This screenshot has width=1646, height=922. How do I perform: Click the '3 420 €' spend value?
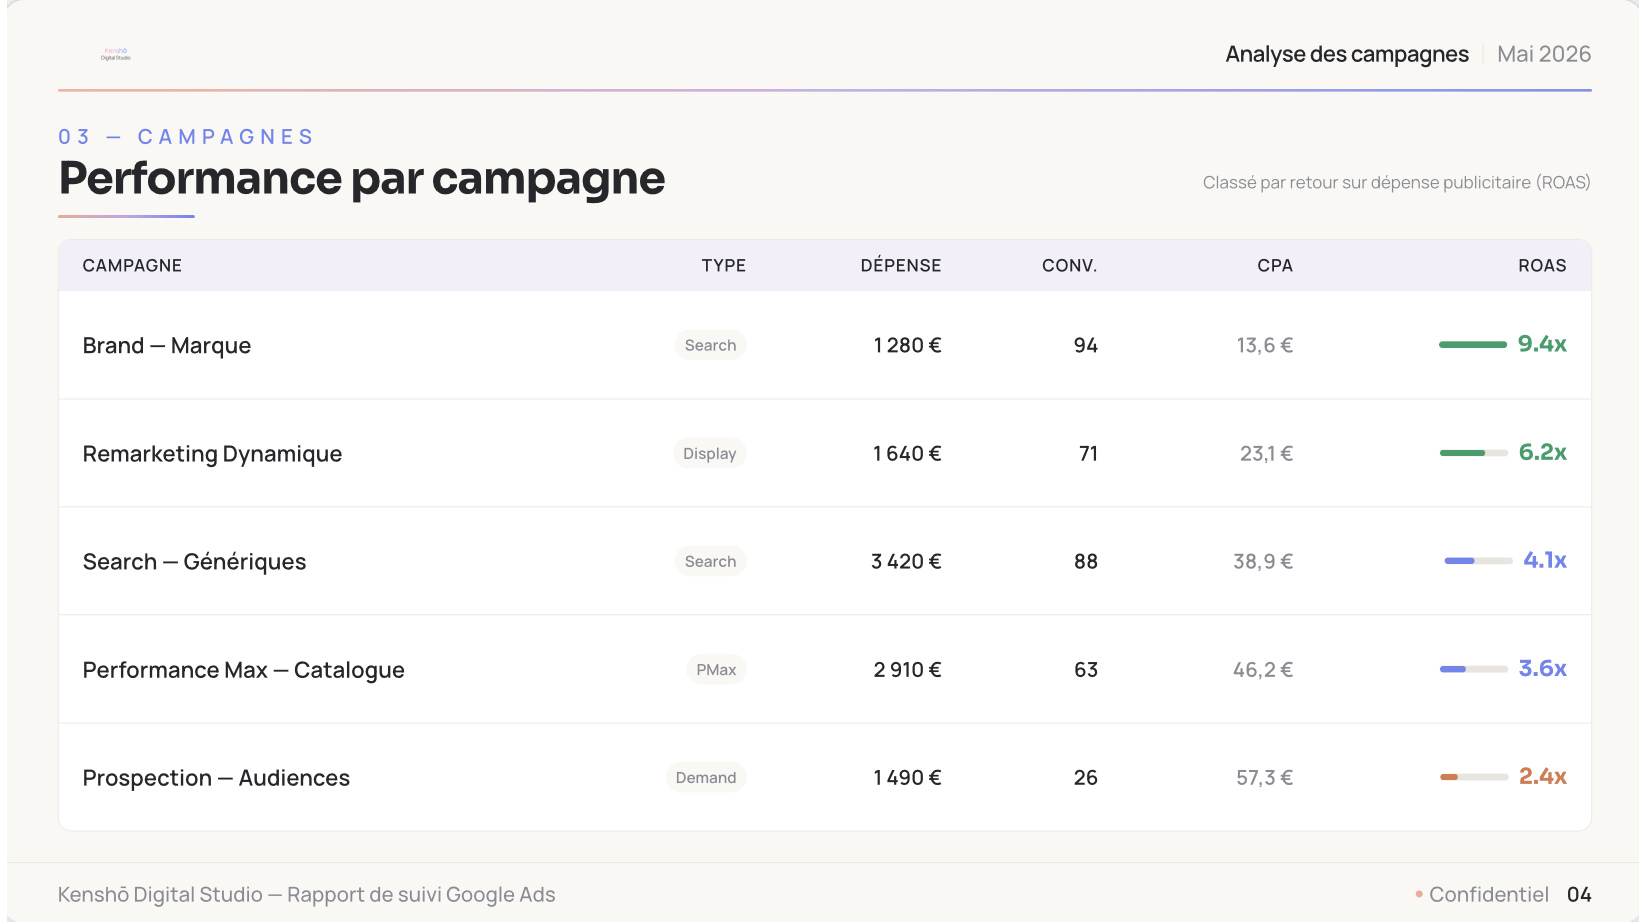click(x=906, y=561)
